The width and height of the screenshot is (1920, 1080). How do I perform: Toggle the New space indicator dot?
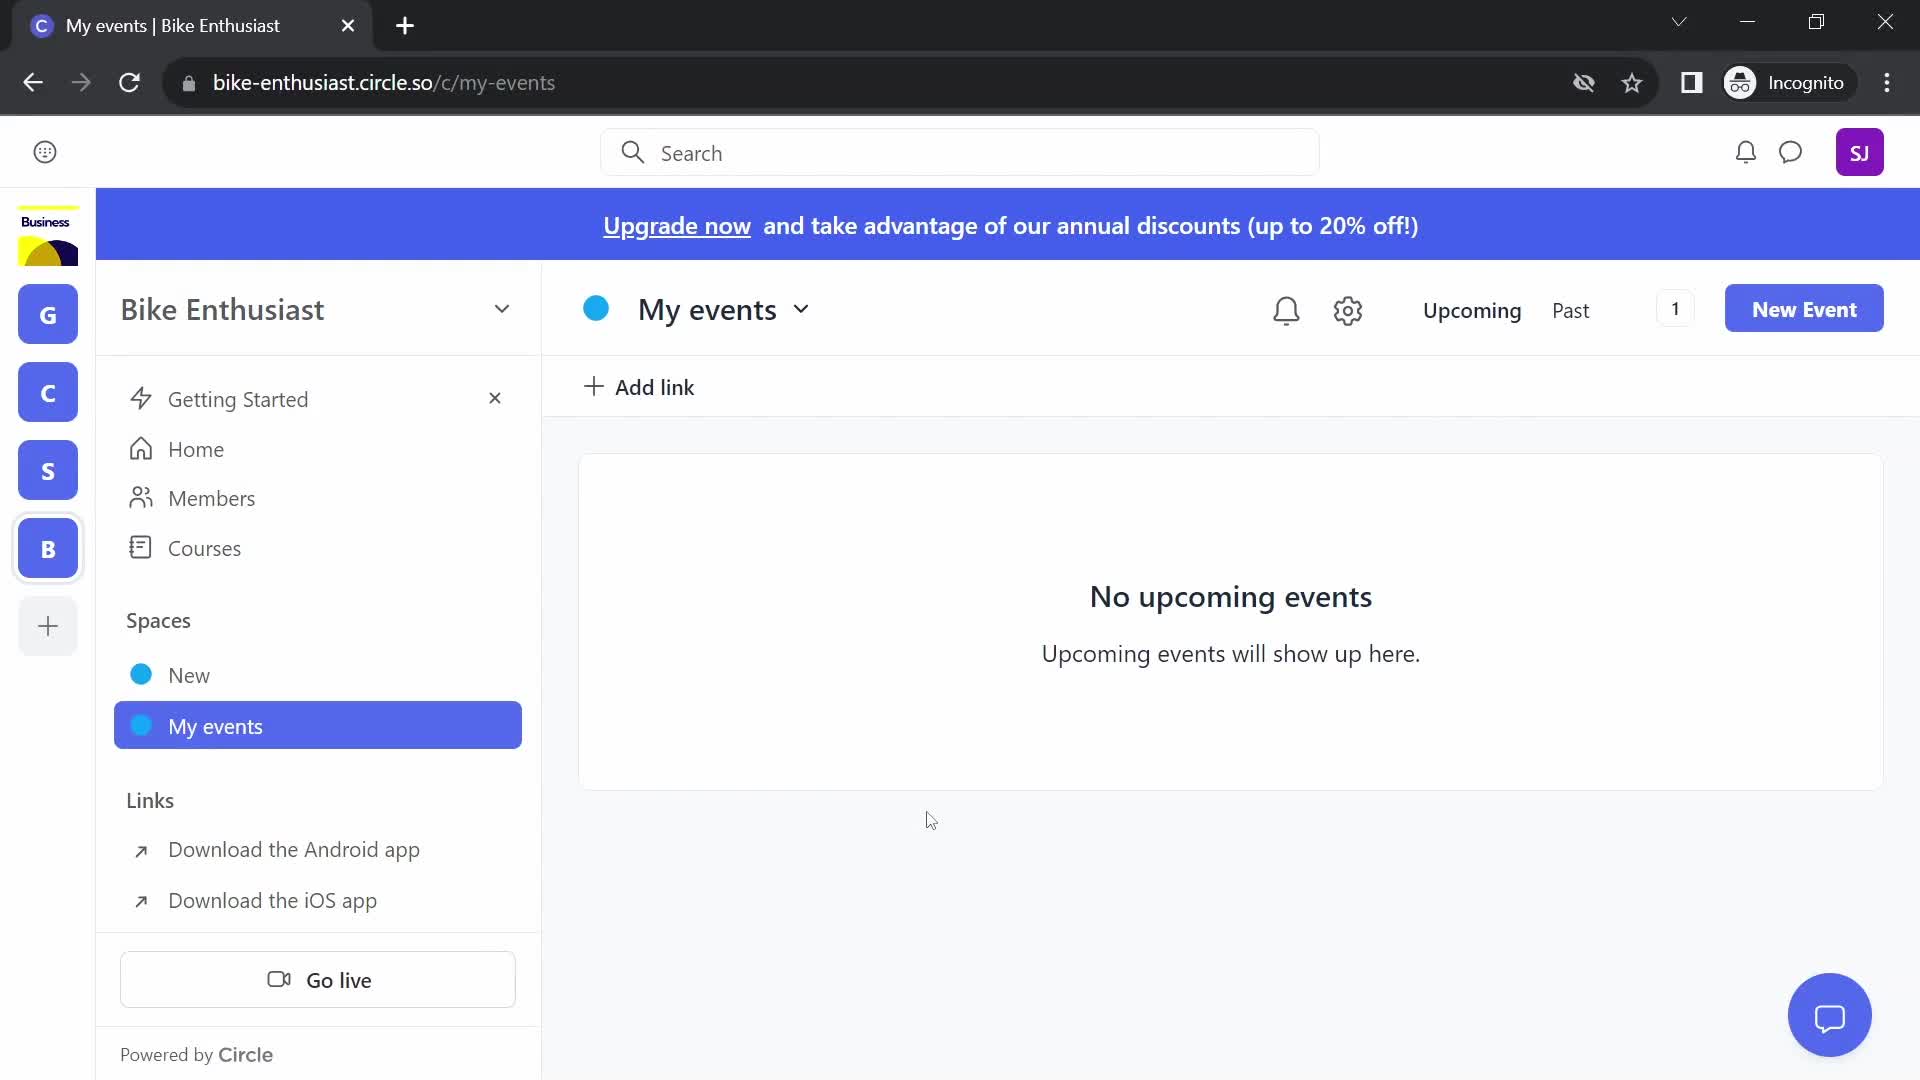[x=141, y=673]
